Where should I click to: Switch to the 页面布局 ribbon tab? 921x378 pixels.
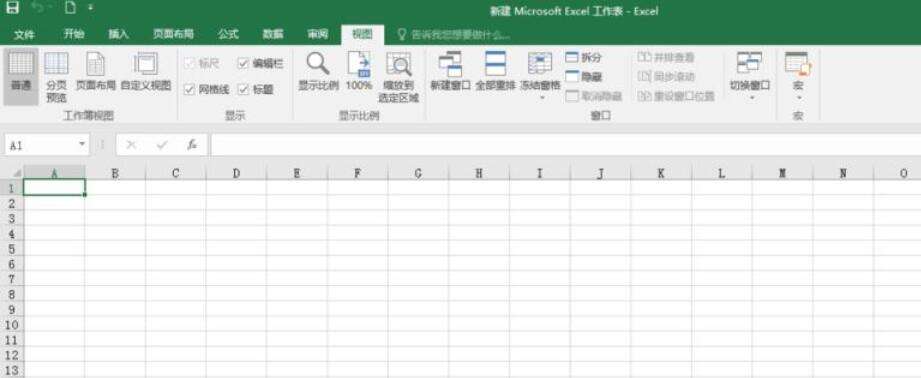[173, 35]
